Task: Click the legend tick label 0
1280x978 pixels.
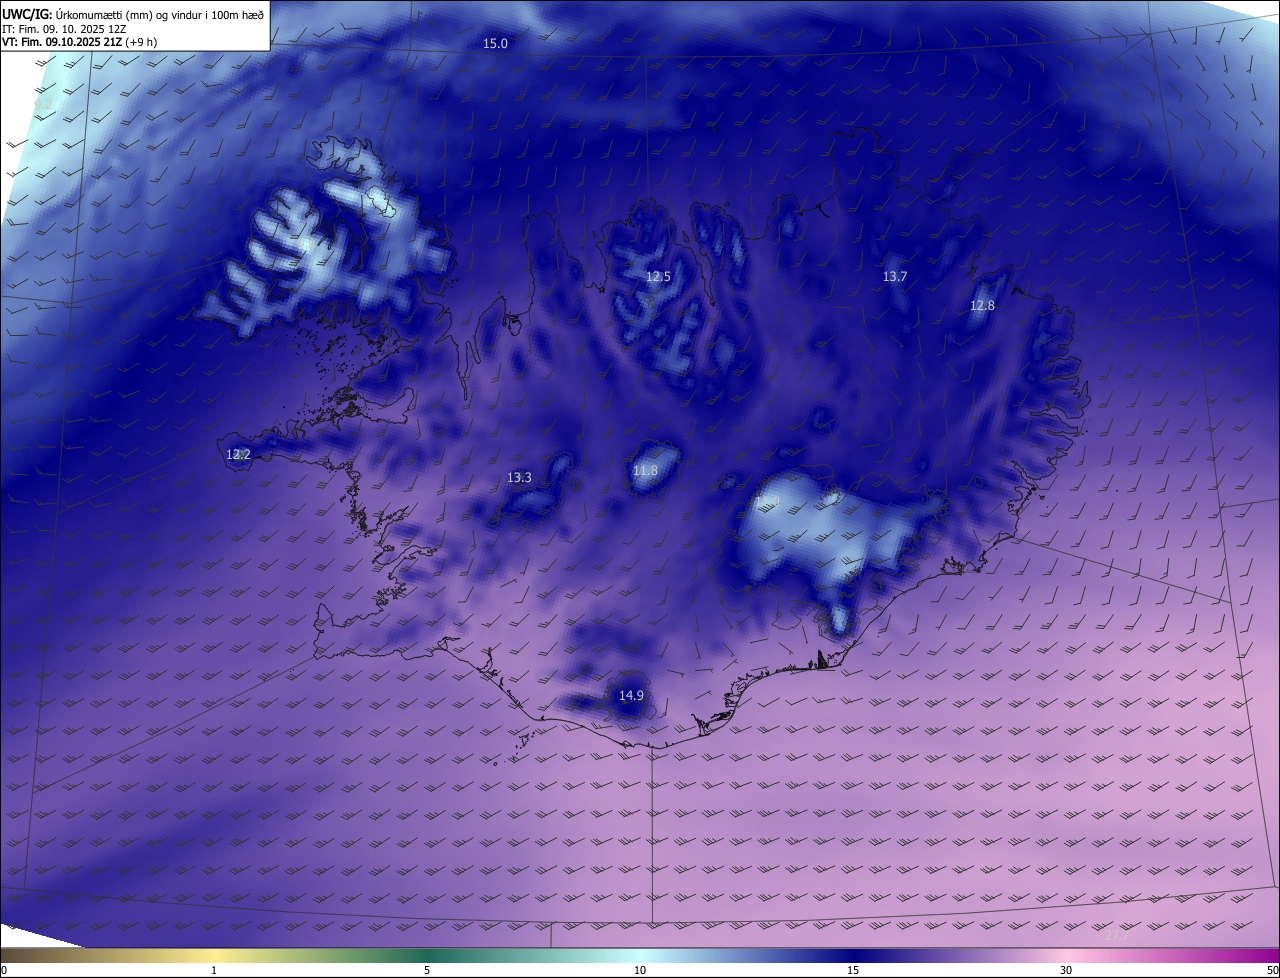Action: [x=4, y=970]
